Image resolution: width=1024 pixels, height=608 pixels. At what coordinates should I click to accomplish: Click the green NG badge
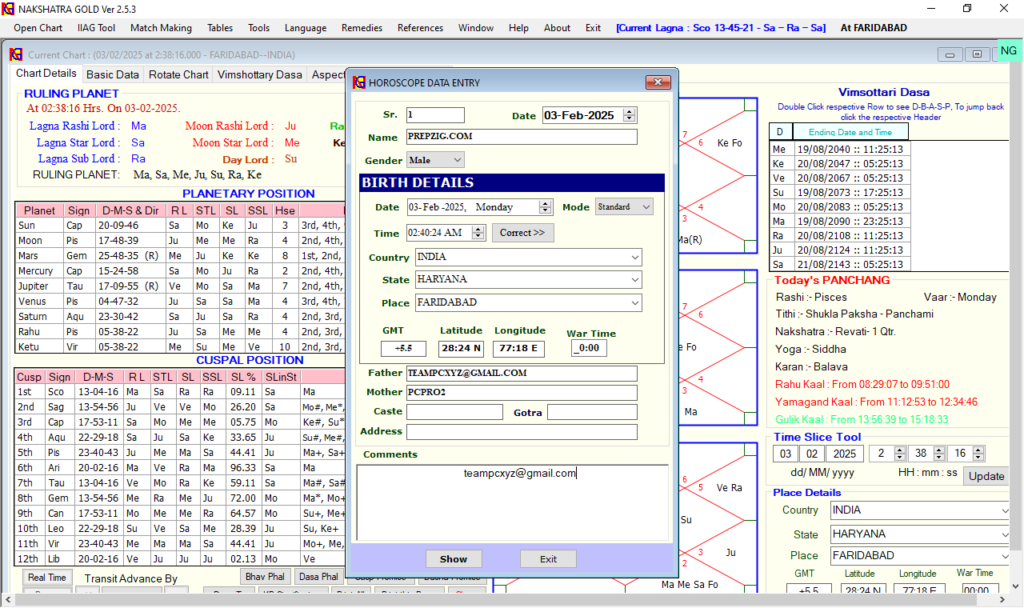click(1008, 51)
